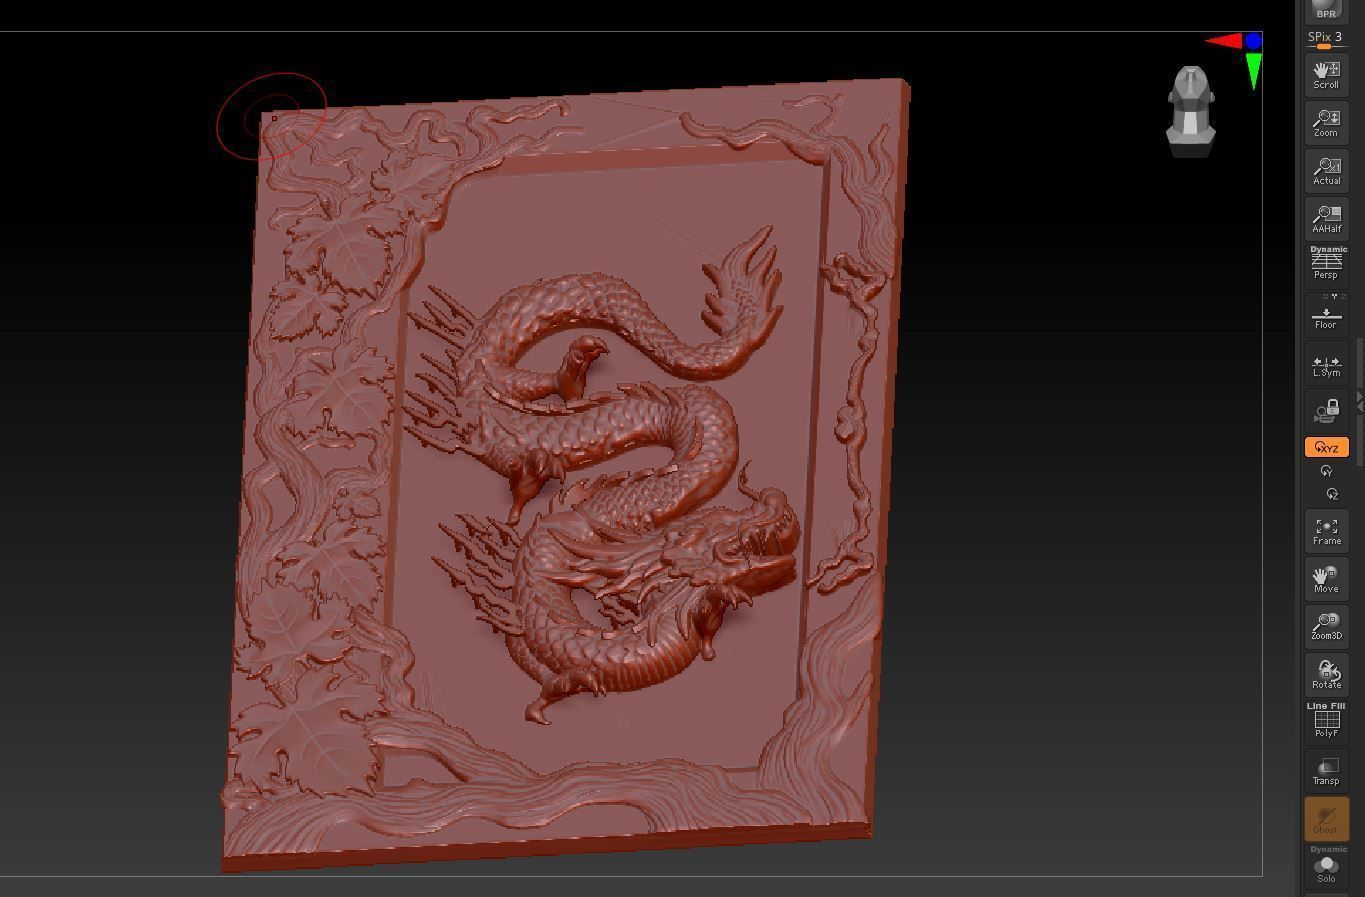1365x897 pixels.
Task: Select Z axis rotation mode
Action: click(x=1331, y=493)
